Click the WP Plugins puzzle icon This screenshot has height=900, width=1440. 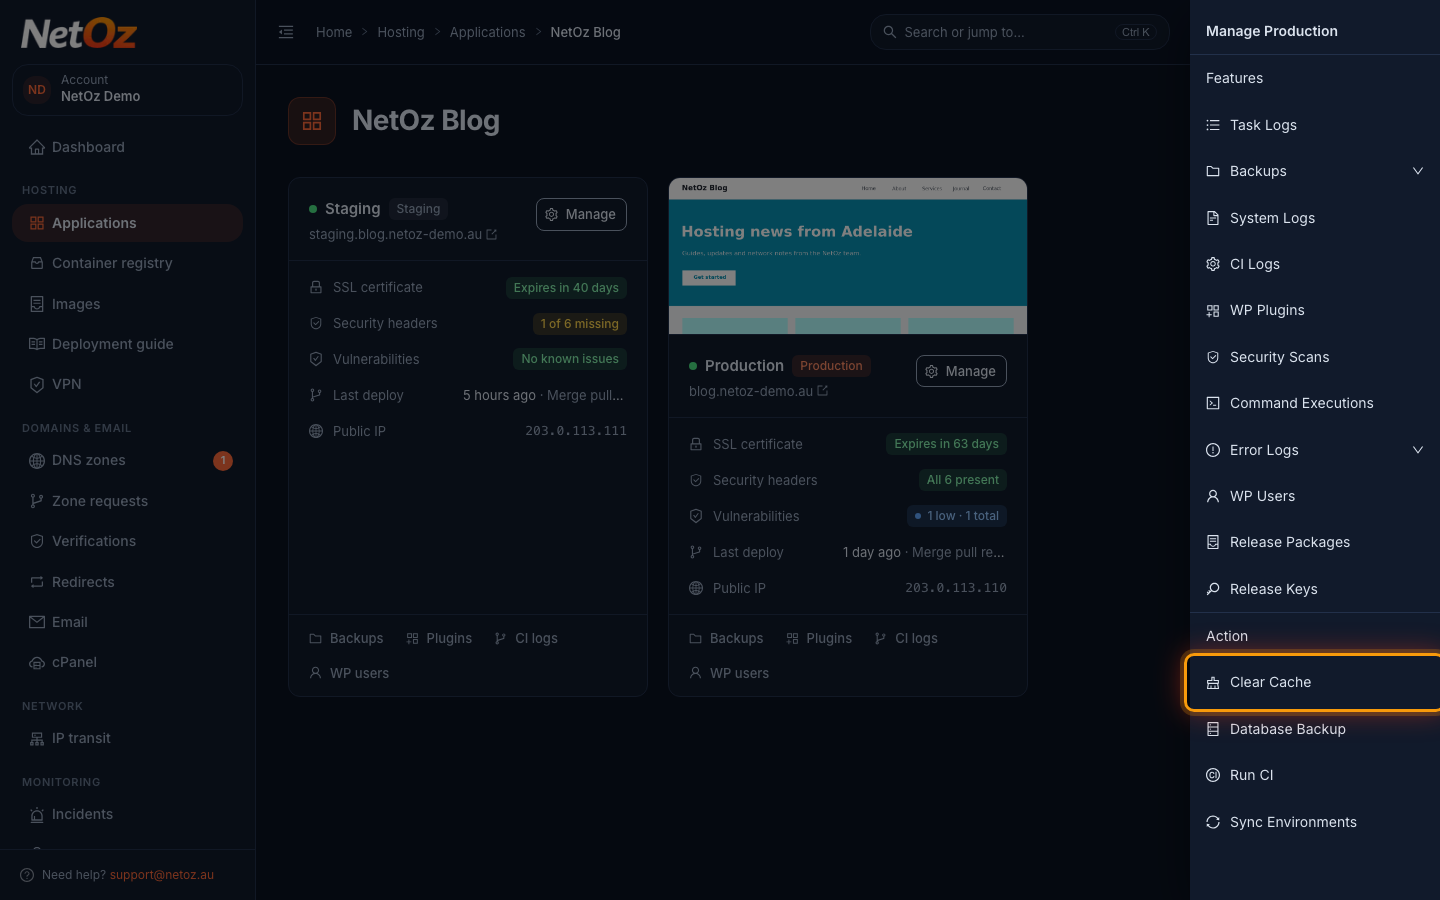1213,310
